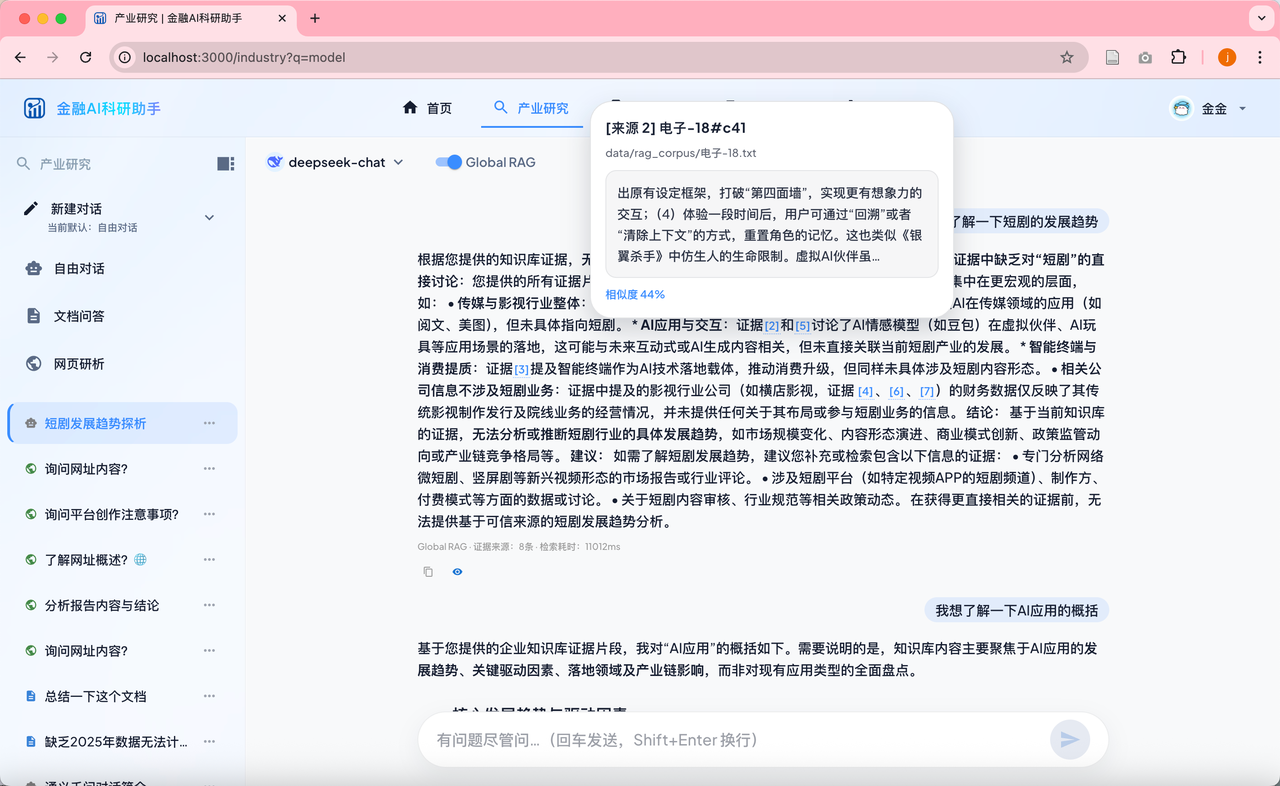Click the camera screenshot extension icon
Viewport: 1280px width, 786px height.
(1145, 57)
